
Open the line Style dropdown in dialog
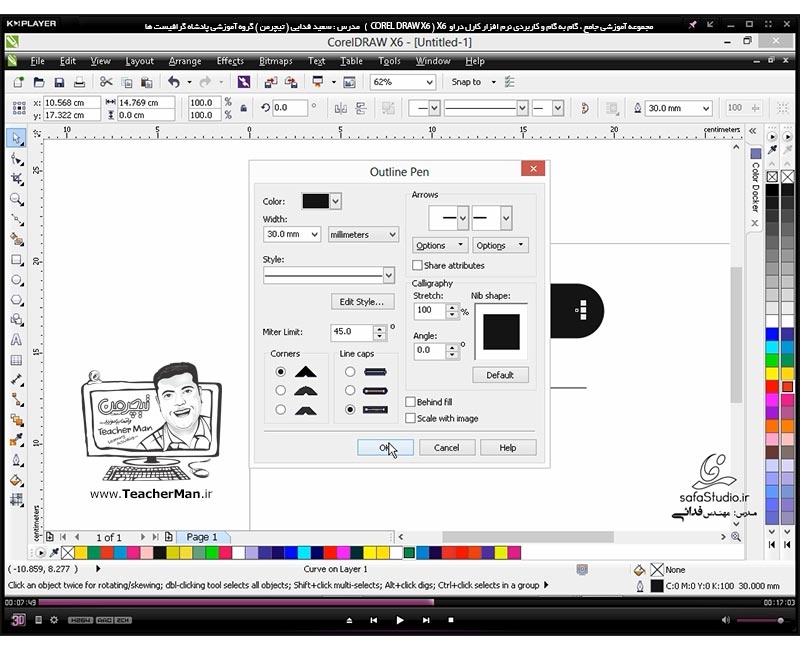388,276
